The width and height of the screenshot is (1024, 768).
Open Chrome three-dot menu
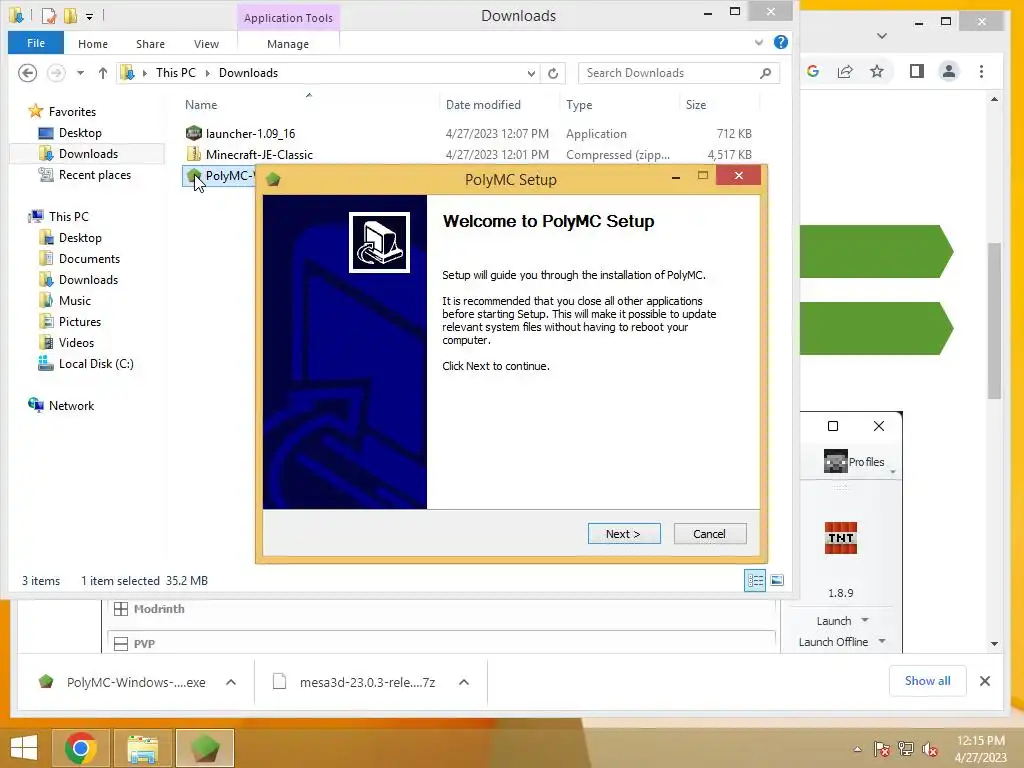point(981,71)
